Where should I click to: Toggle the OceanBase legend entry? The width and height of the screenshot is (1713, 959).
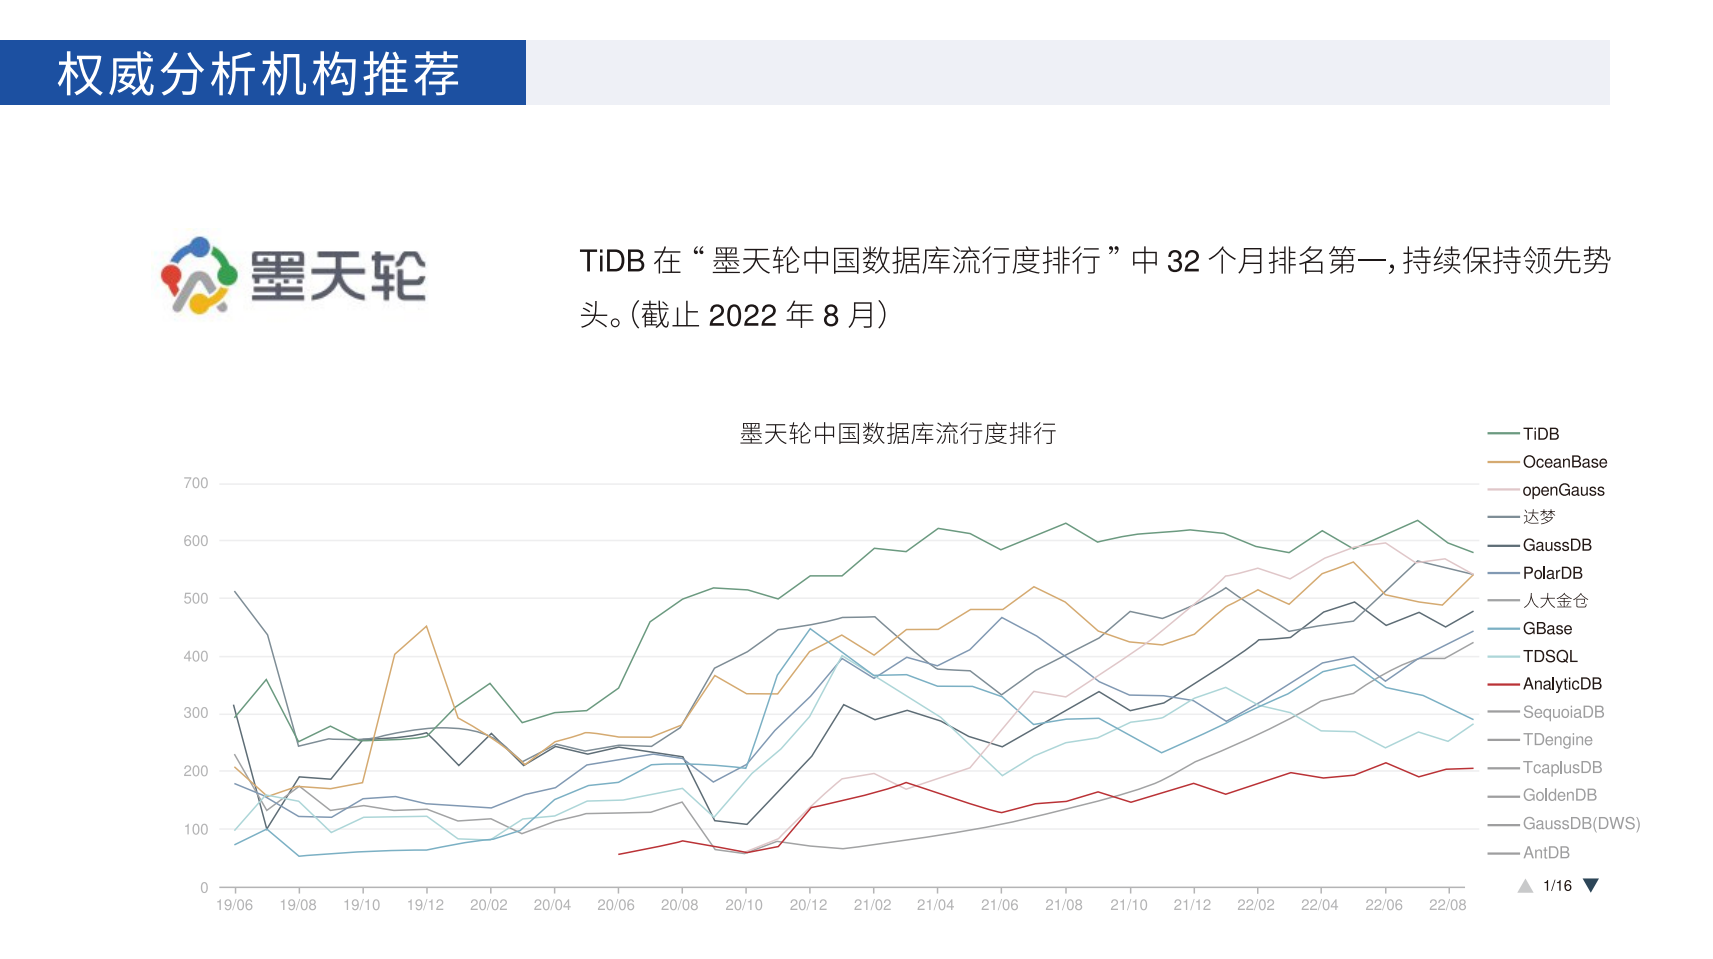(x=1548, y=462)
